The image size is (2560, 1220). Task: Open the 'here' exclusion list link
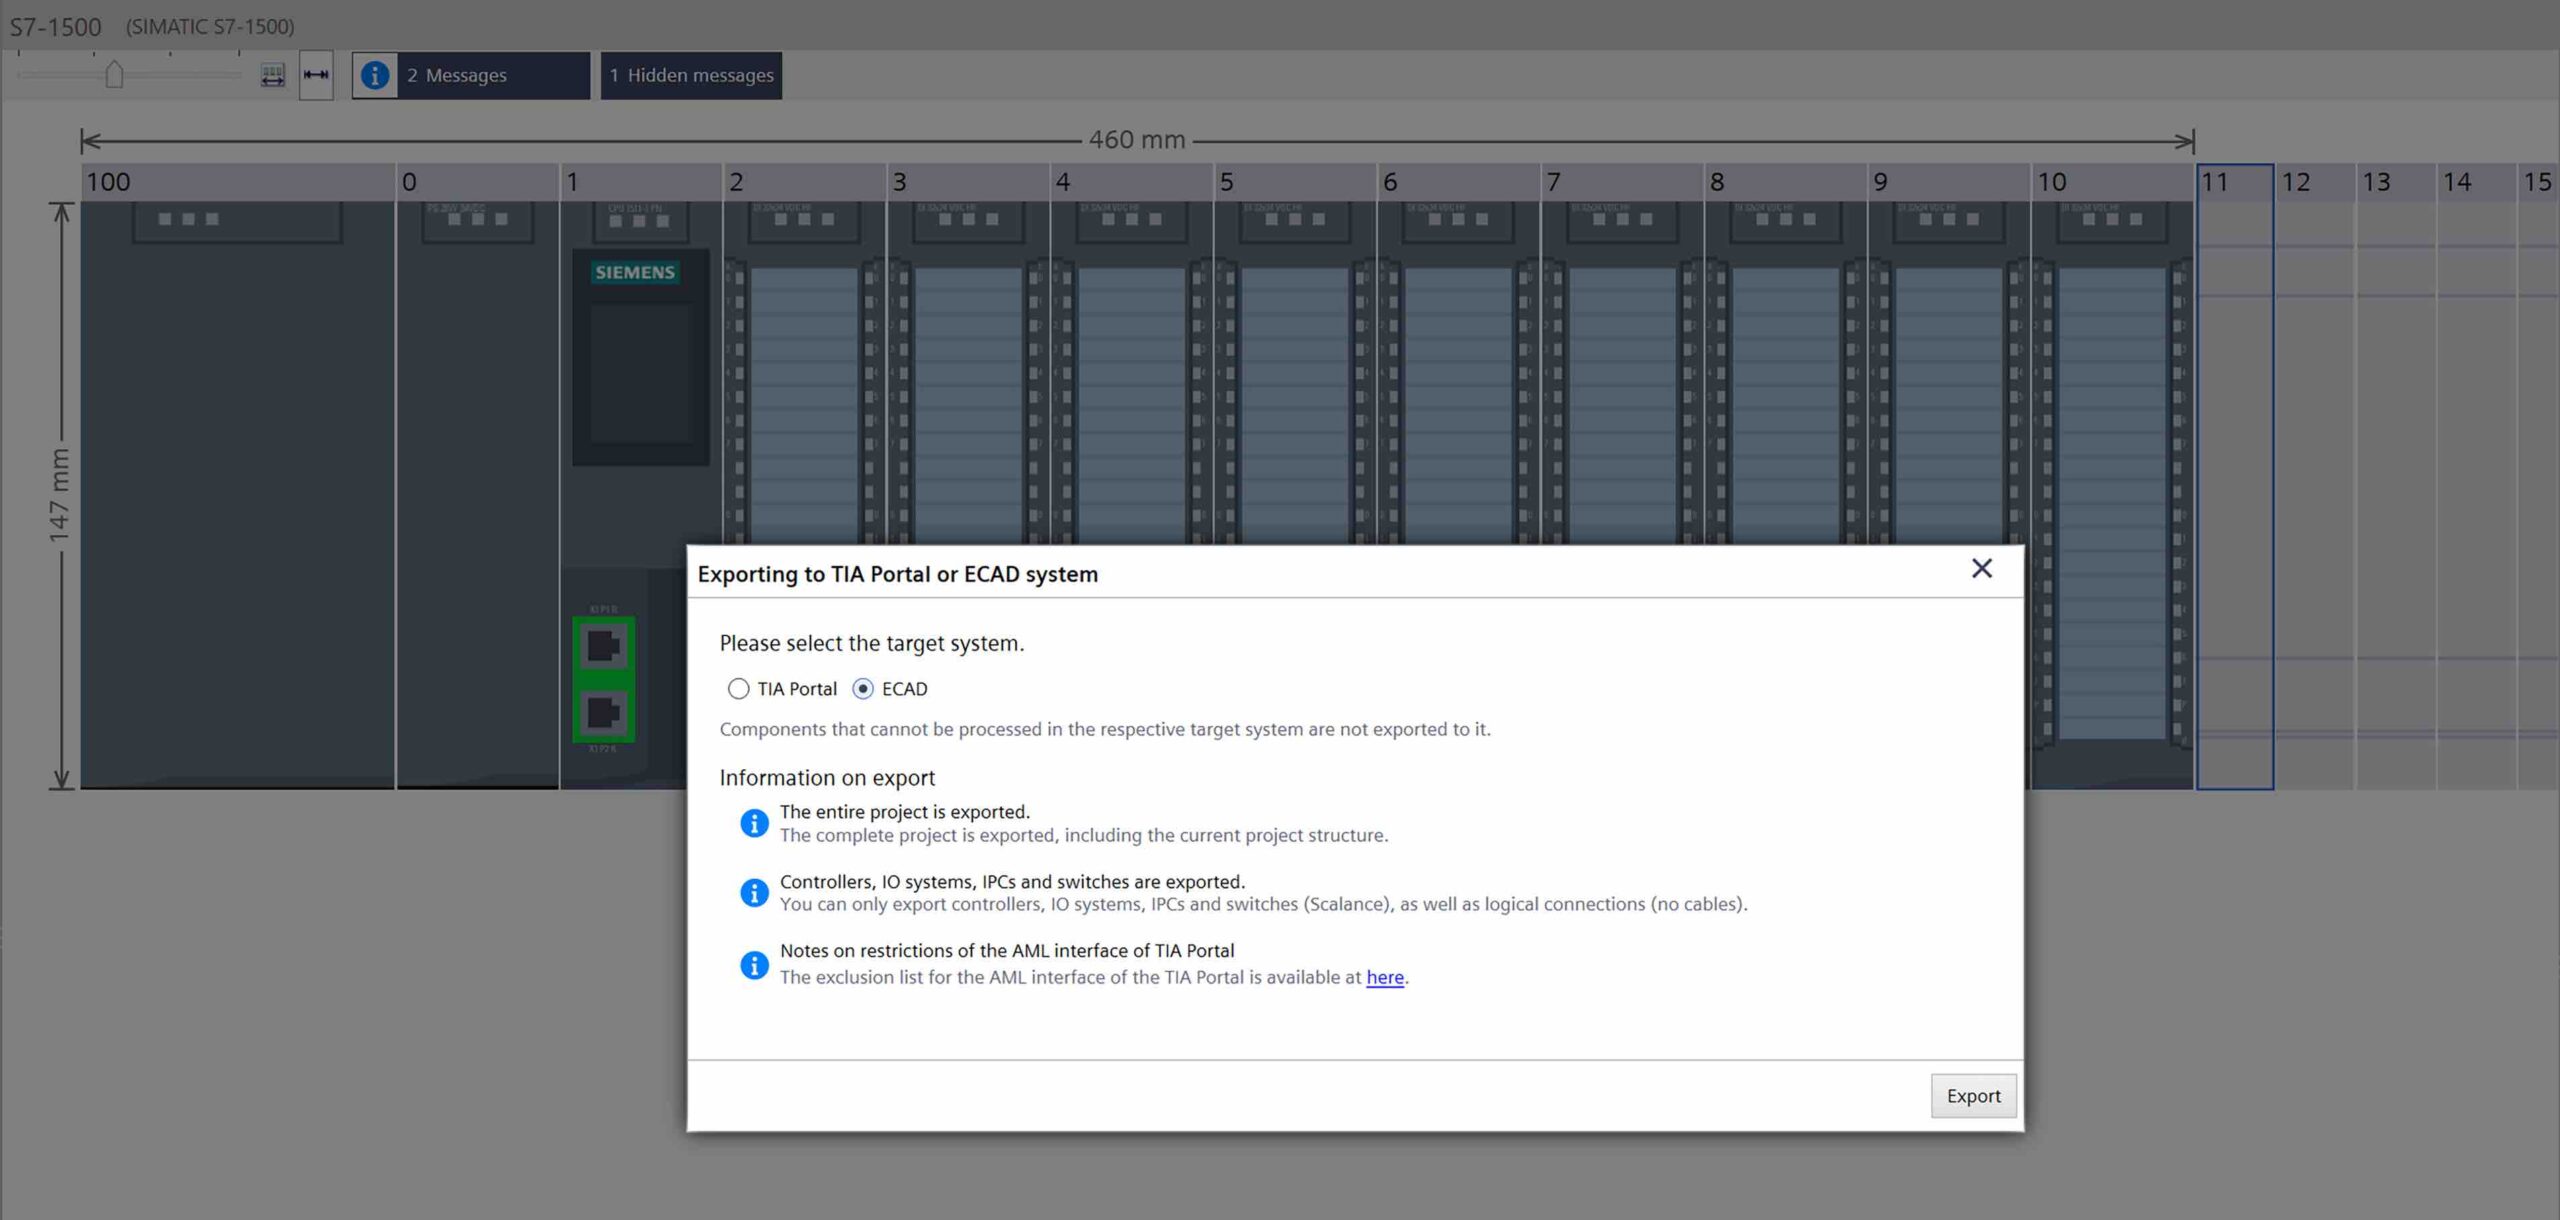[1384, 978]
